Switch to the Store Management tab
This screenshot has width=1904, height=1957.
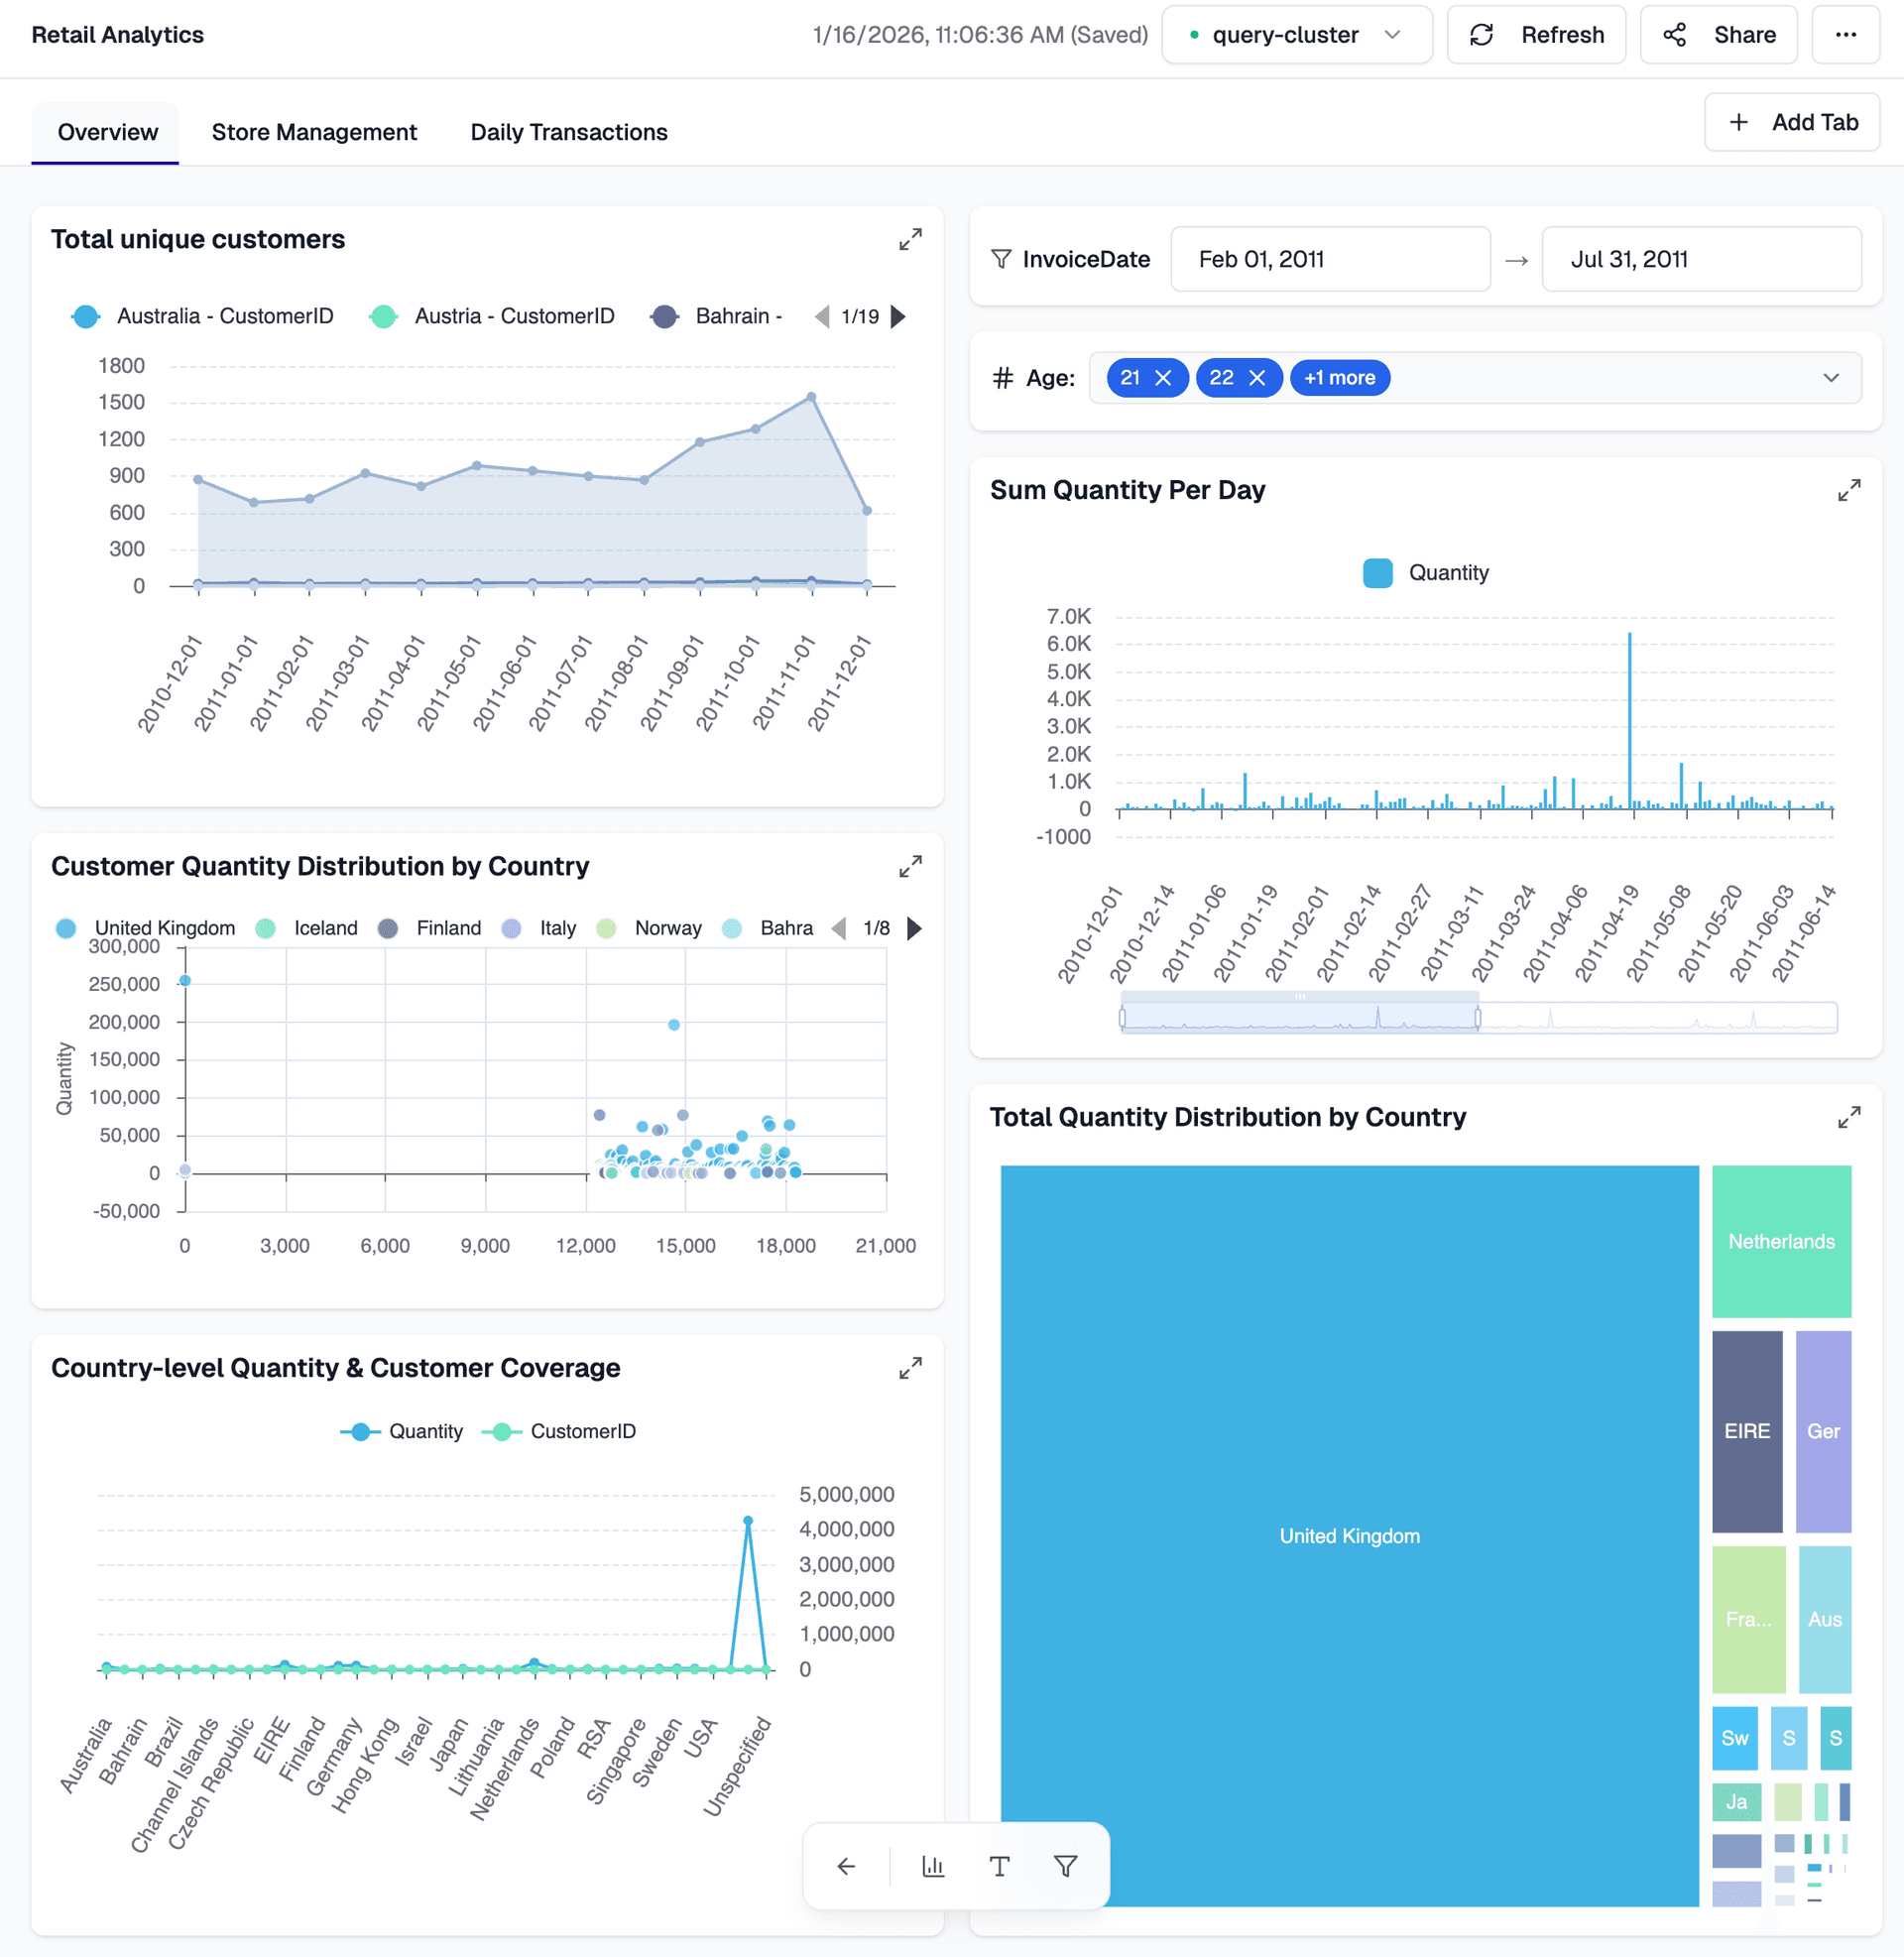point(314,131)
